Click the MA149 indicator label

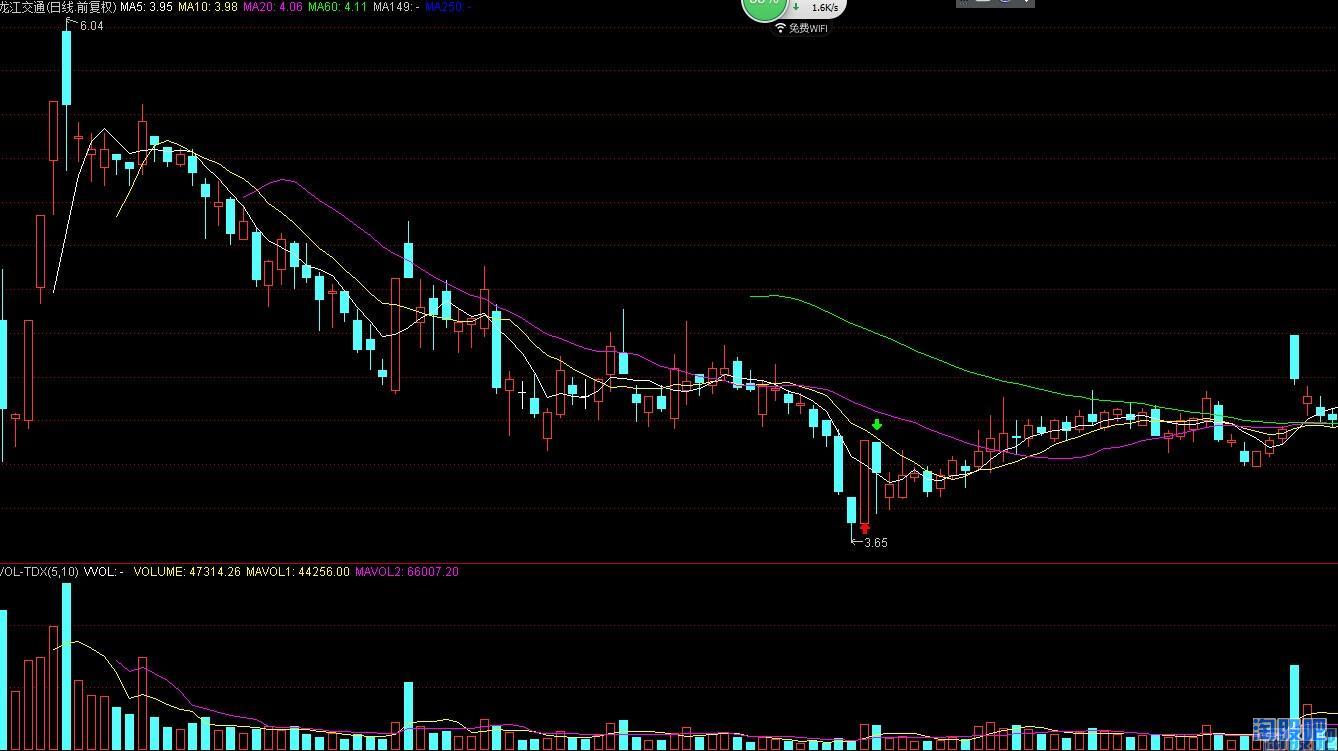[x=396, y=7]
